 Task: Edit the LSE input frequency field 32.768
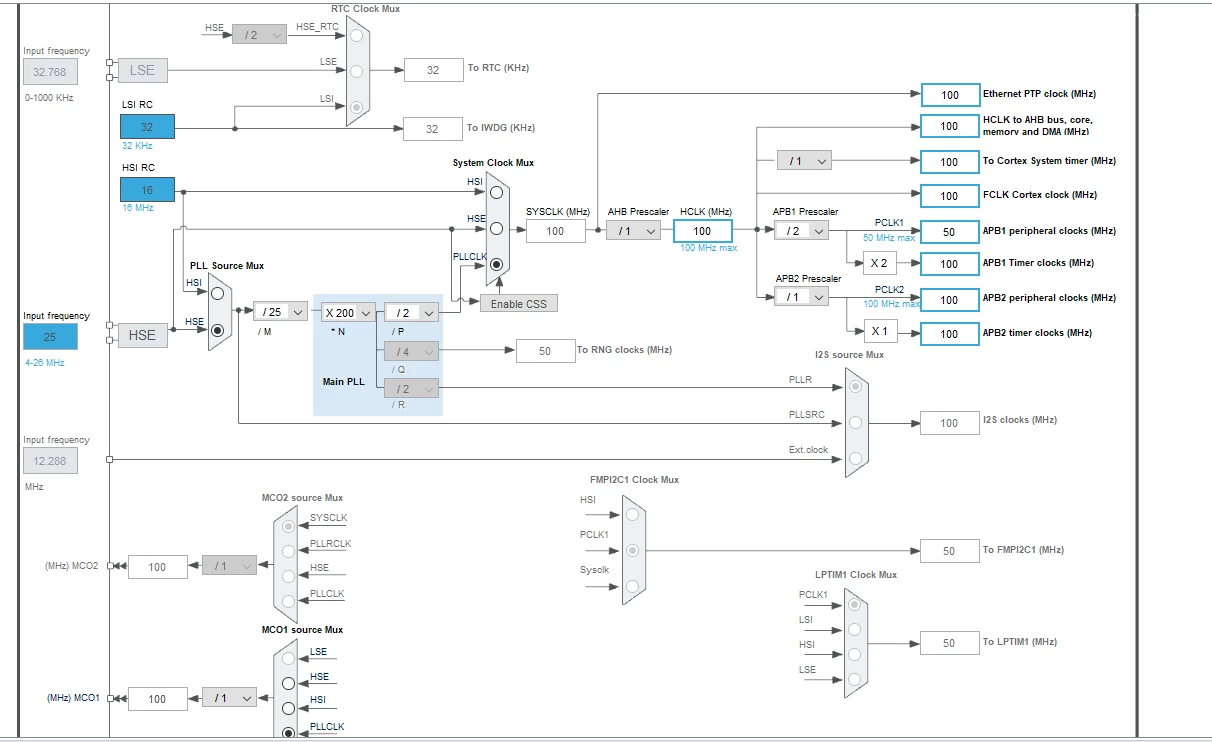click(x=50, y=72)
